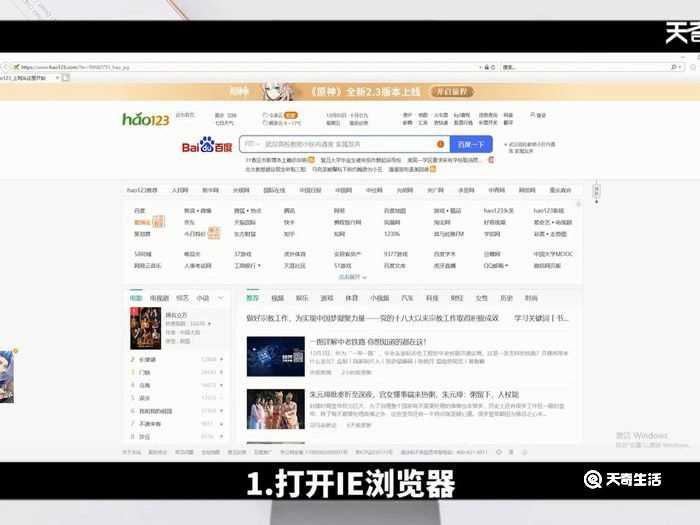The height and width of the screenshot is (525, 700).
Task: Open the 网页 dropdown in the search box
Action: (x=252, y=144)
